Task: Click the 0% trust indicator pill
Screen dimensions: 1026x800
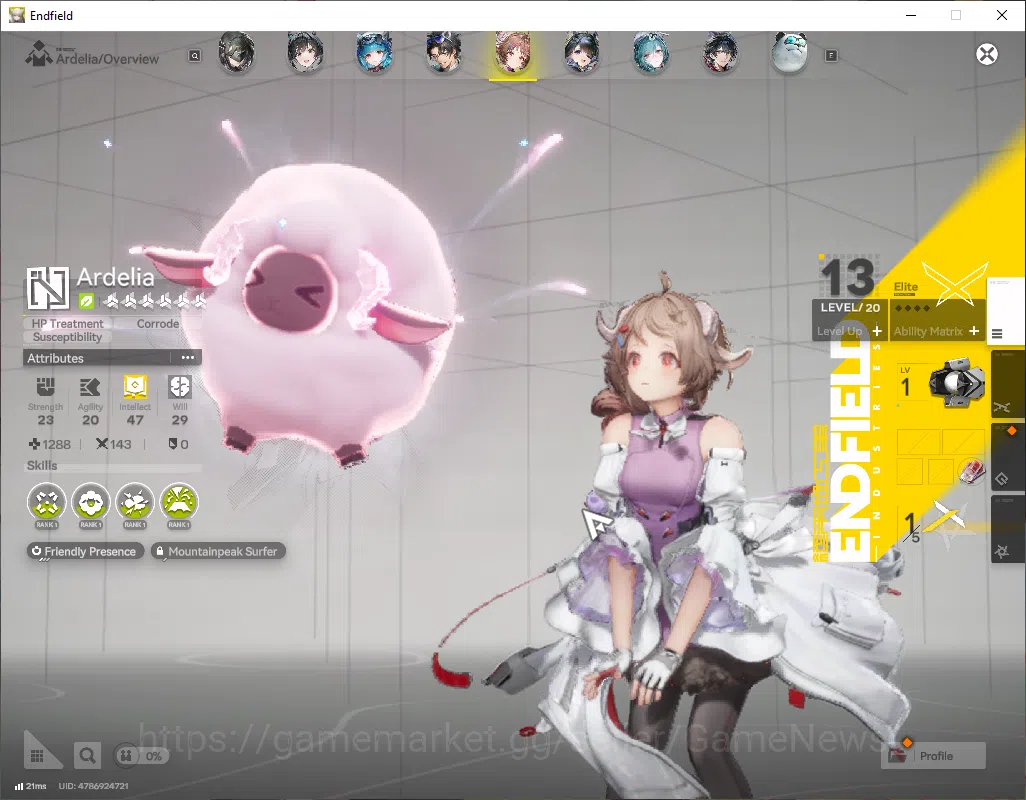Action: [140, 756]
